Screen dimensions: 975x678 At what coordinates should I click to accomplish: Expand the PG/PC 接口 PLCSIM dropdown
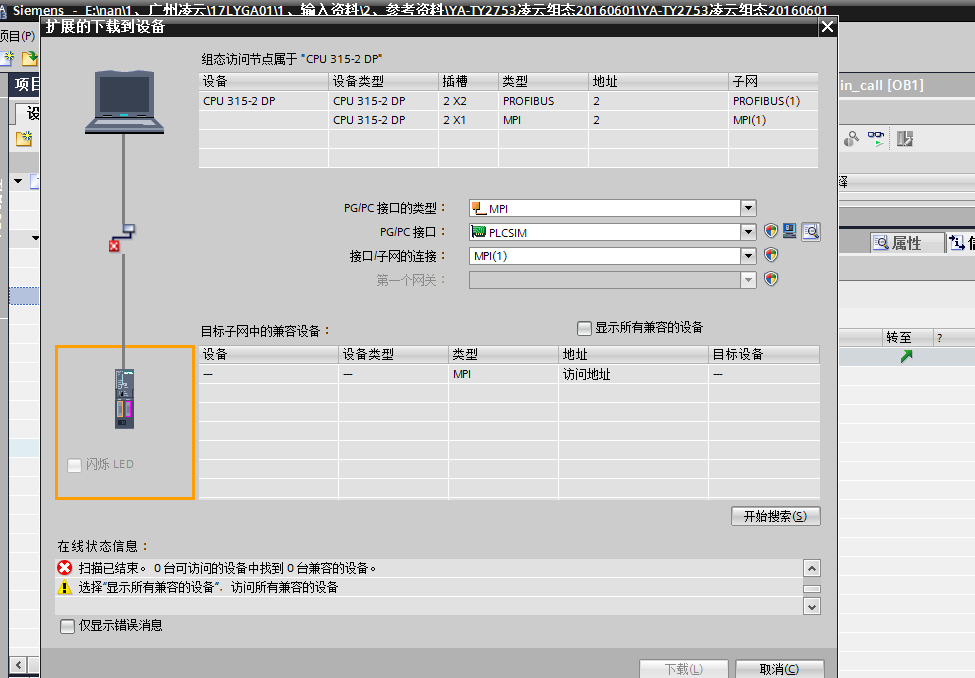(748, 232)
